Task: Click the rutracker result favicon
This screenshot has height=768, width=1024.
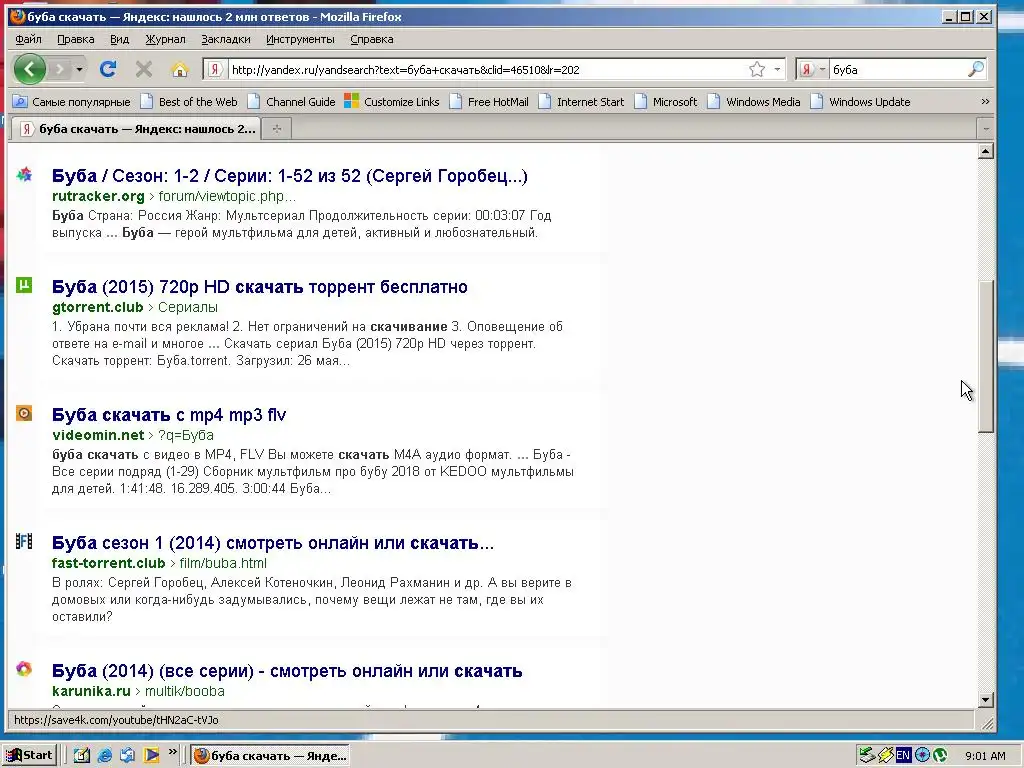Action: pyautogui.click(x=24, y=174)
